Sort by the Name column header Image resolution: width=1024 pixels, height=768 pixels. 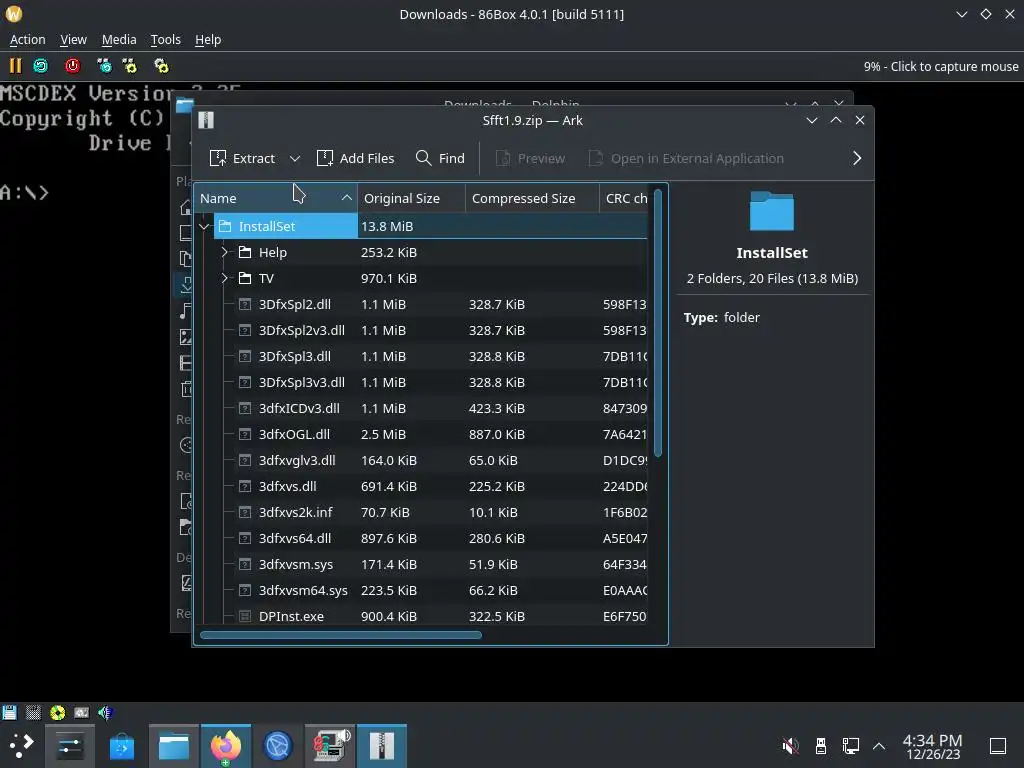pyautogui.click(x=276, y=199)
